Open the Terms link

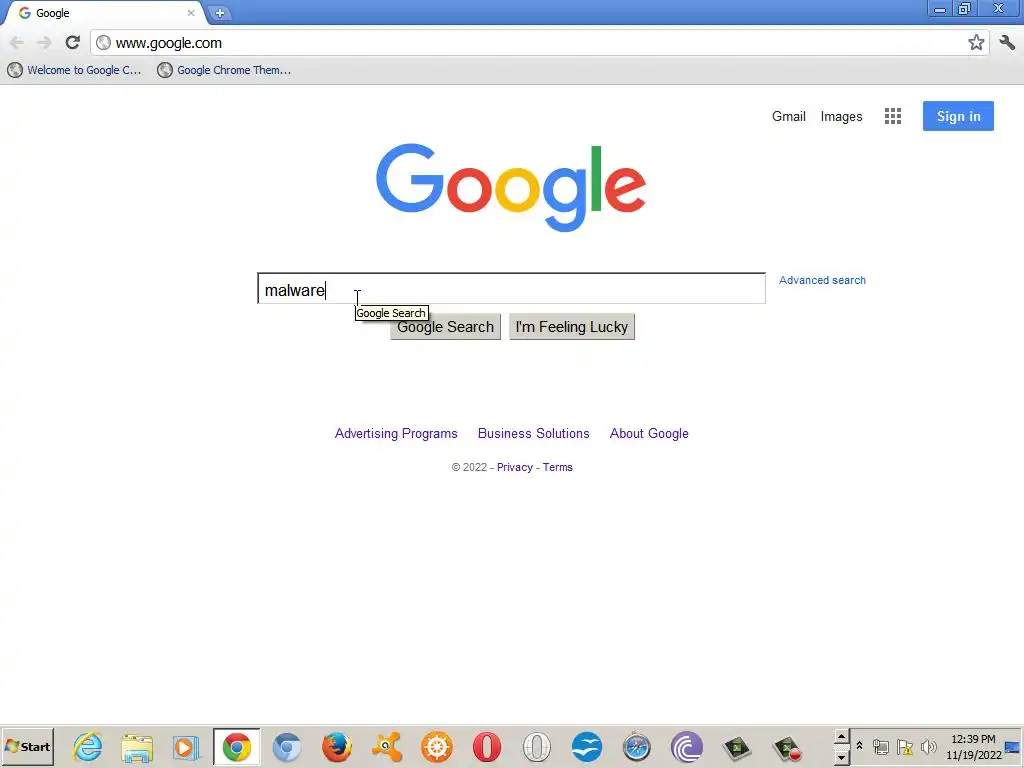[x=558, y=468]
